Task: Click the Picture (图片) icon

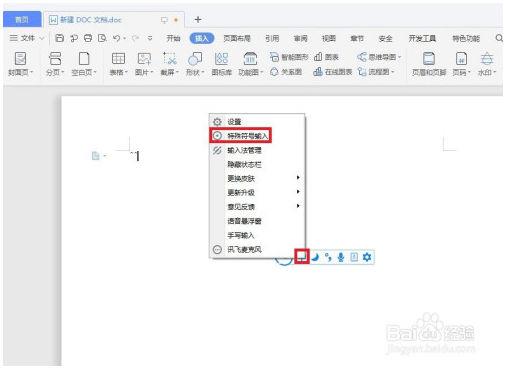Action: [x=144, y=59]
